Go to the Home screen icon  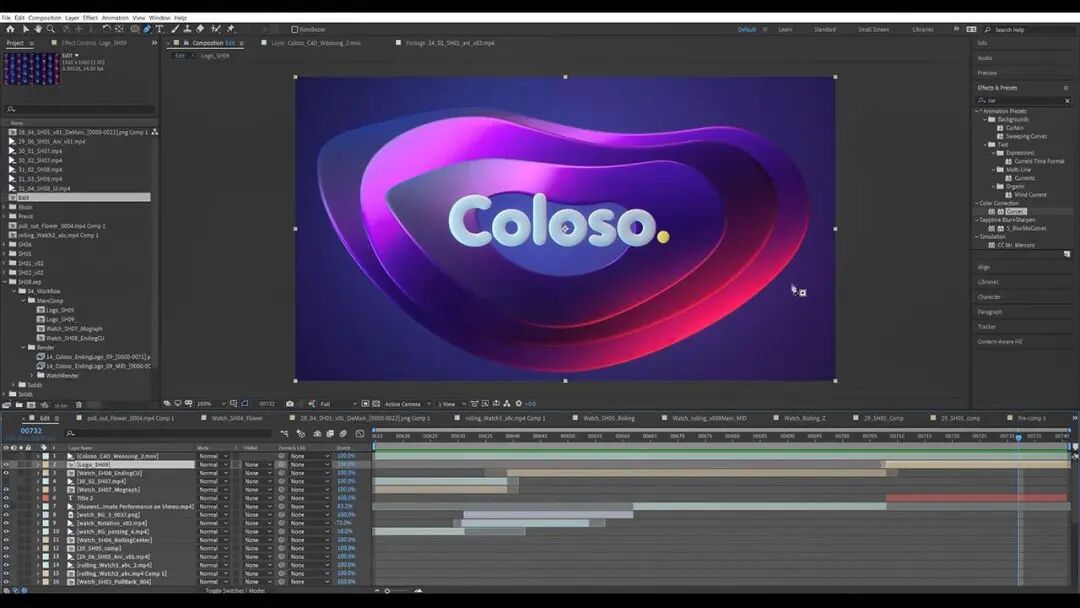point(10,29)
